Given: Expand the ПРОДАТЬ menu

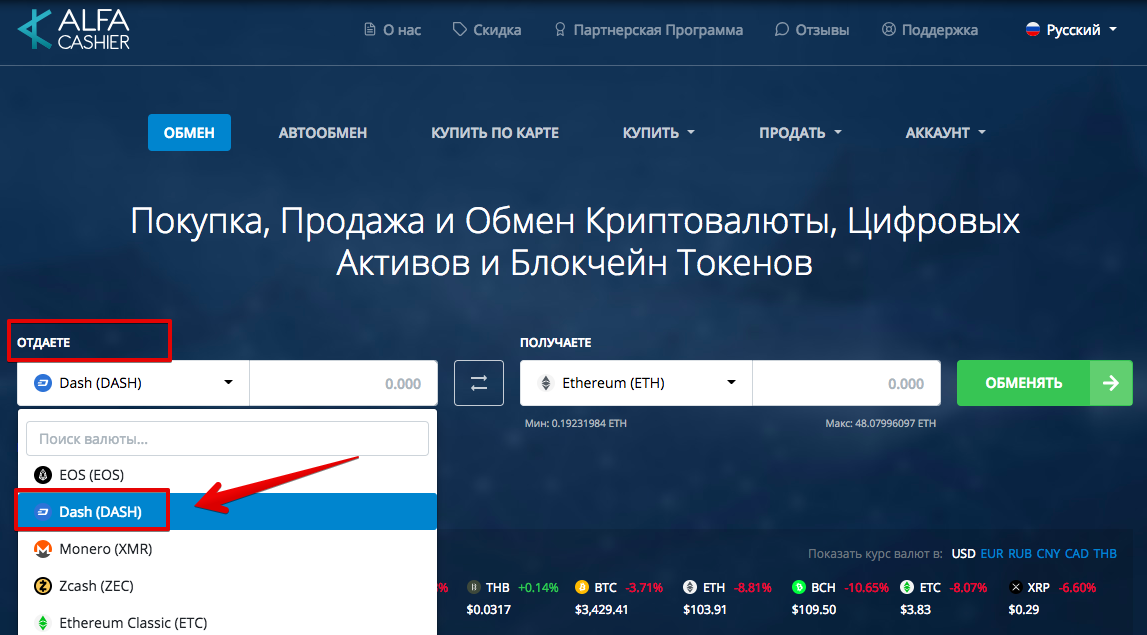Looking at the screenshot, I should (x=800, y=133).
